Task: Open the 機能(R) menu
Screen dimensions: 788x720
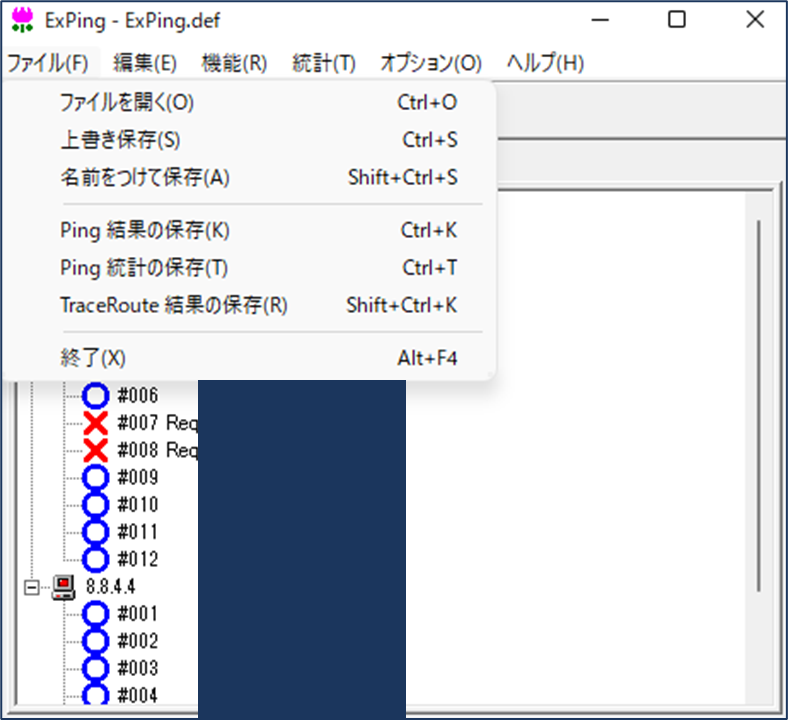Action: click(234, 63)
